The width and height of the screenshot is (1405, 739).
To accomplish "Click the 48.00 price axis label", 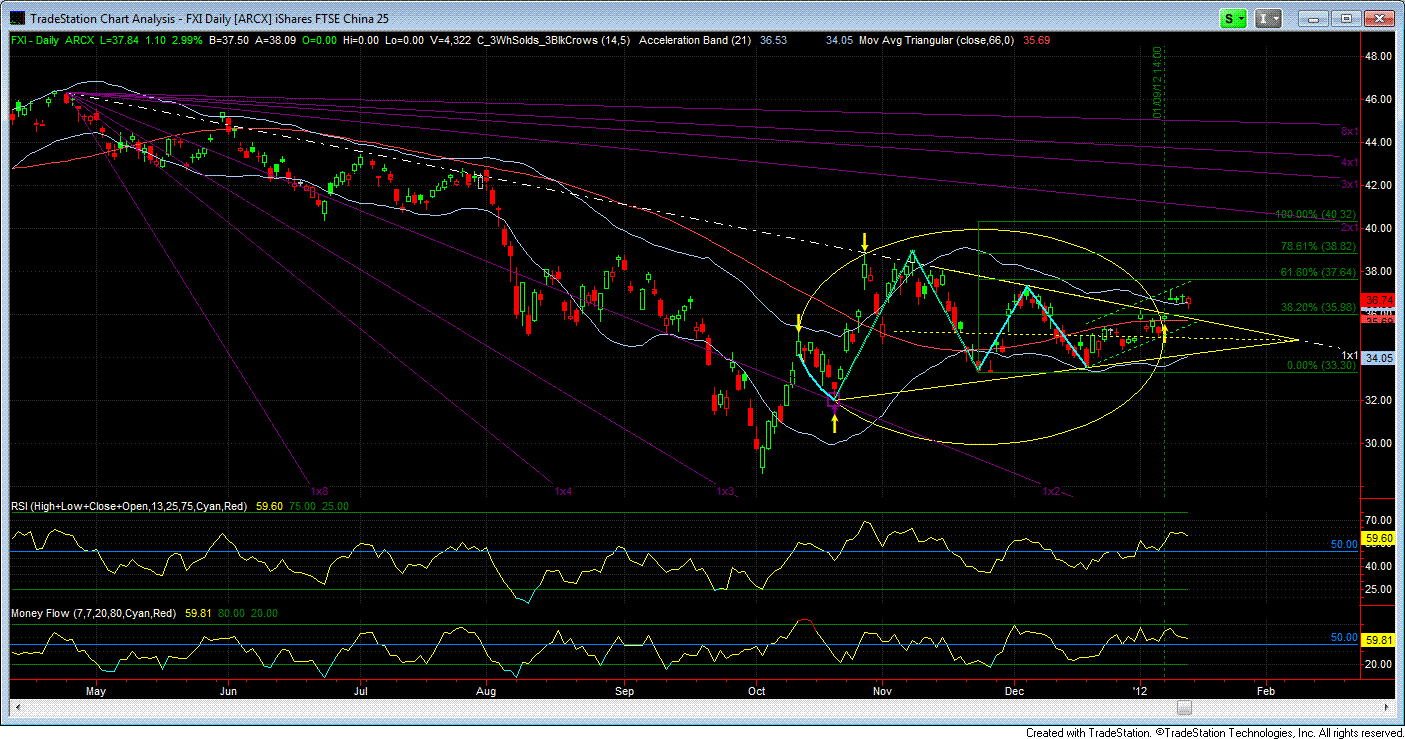I will click(x=1380, y=56).
